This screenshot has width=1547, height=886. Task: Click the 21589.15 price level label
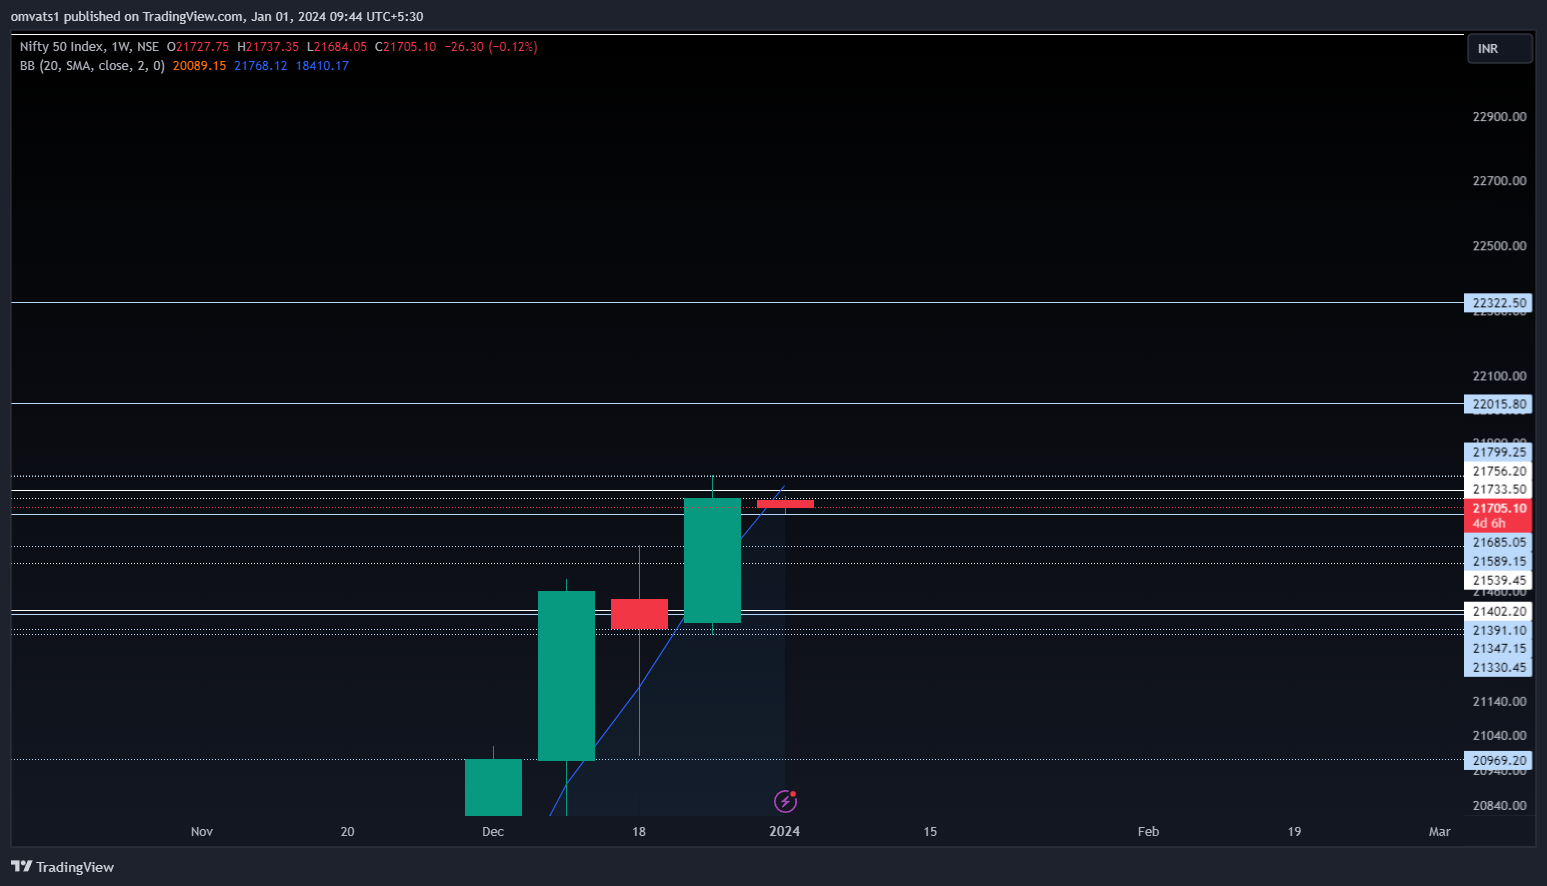point(1498,561)
